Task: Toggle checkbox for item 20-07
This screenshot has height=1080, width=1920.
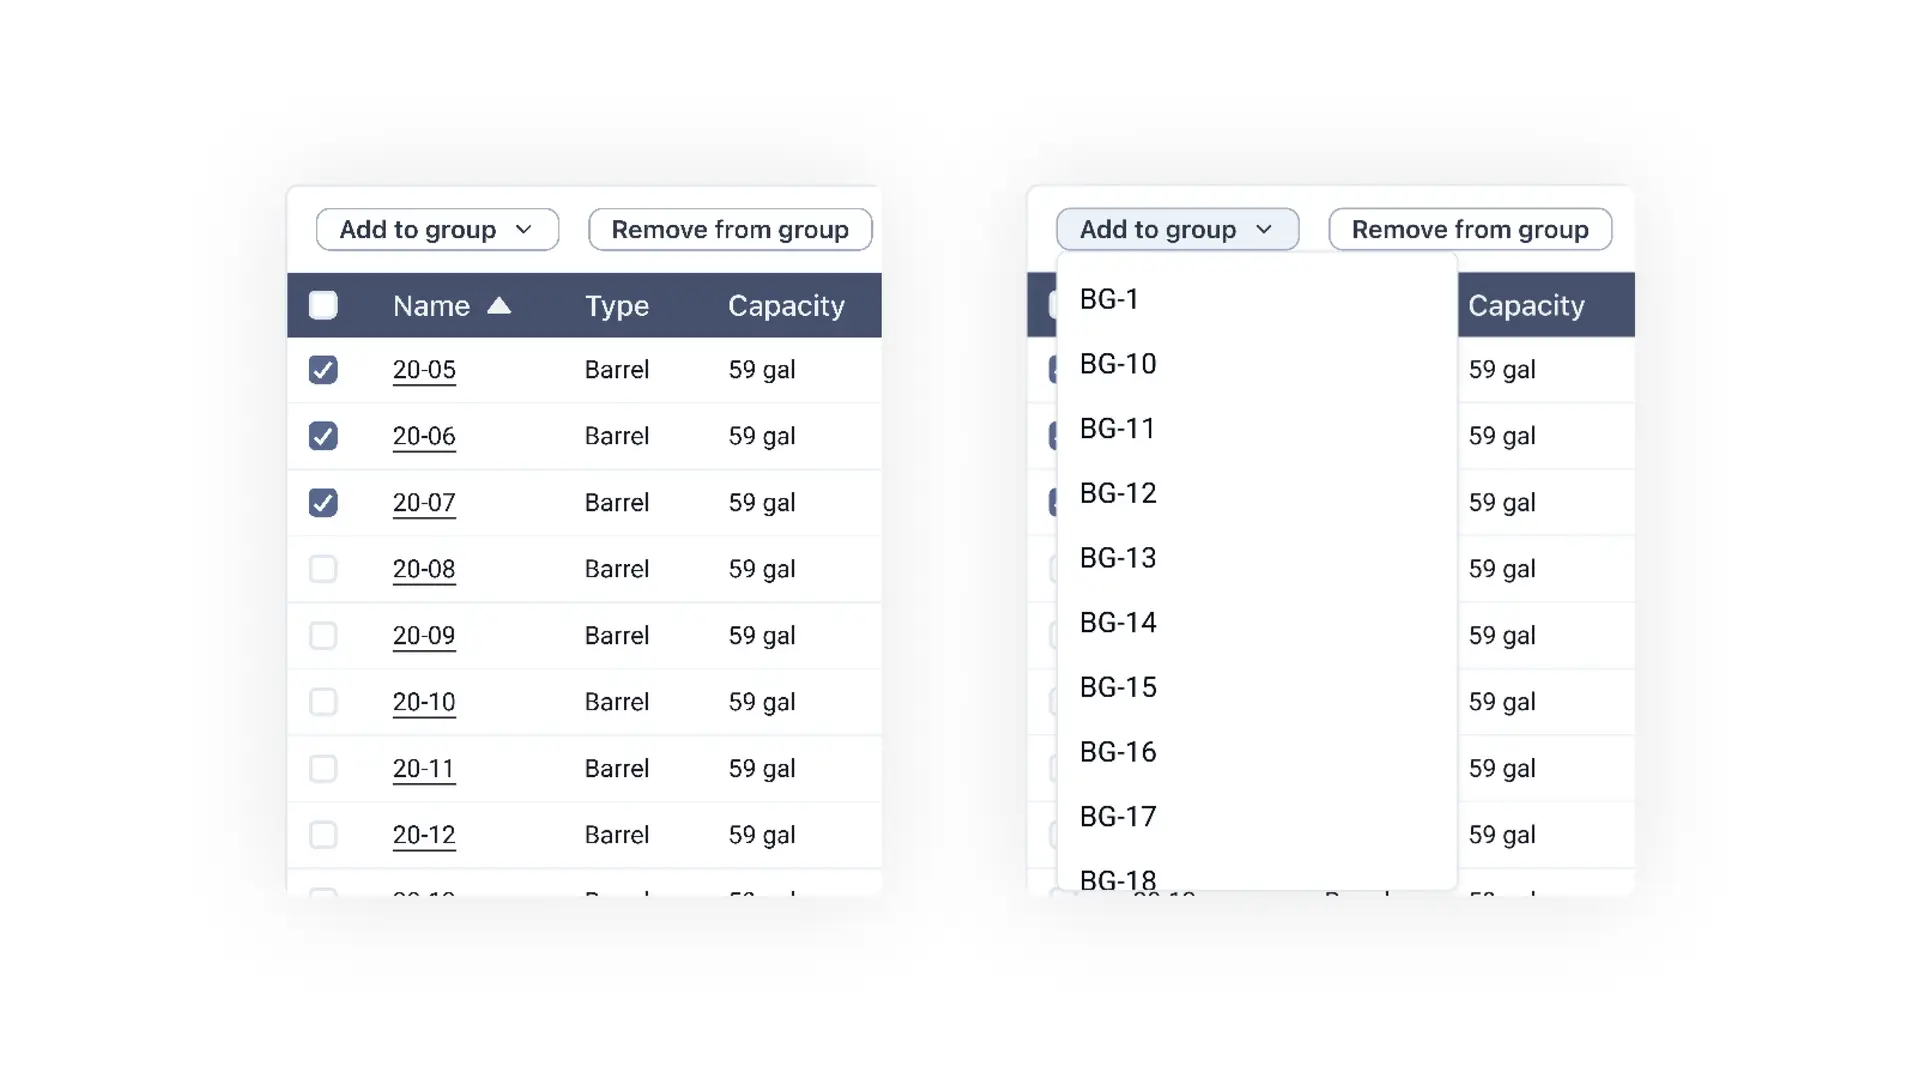Action: click(x=323, y=502)
